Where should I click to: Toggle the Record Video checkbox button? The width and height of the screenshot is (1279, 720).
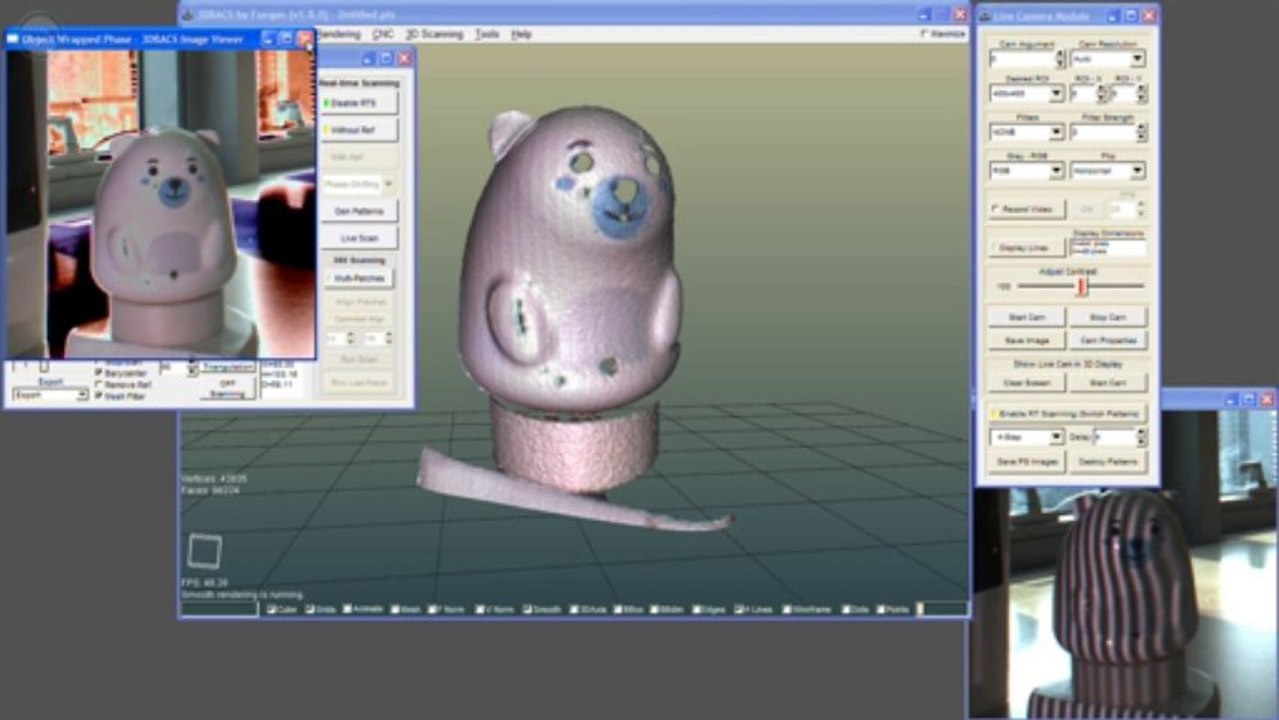(1026, 209)
